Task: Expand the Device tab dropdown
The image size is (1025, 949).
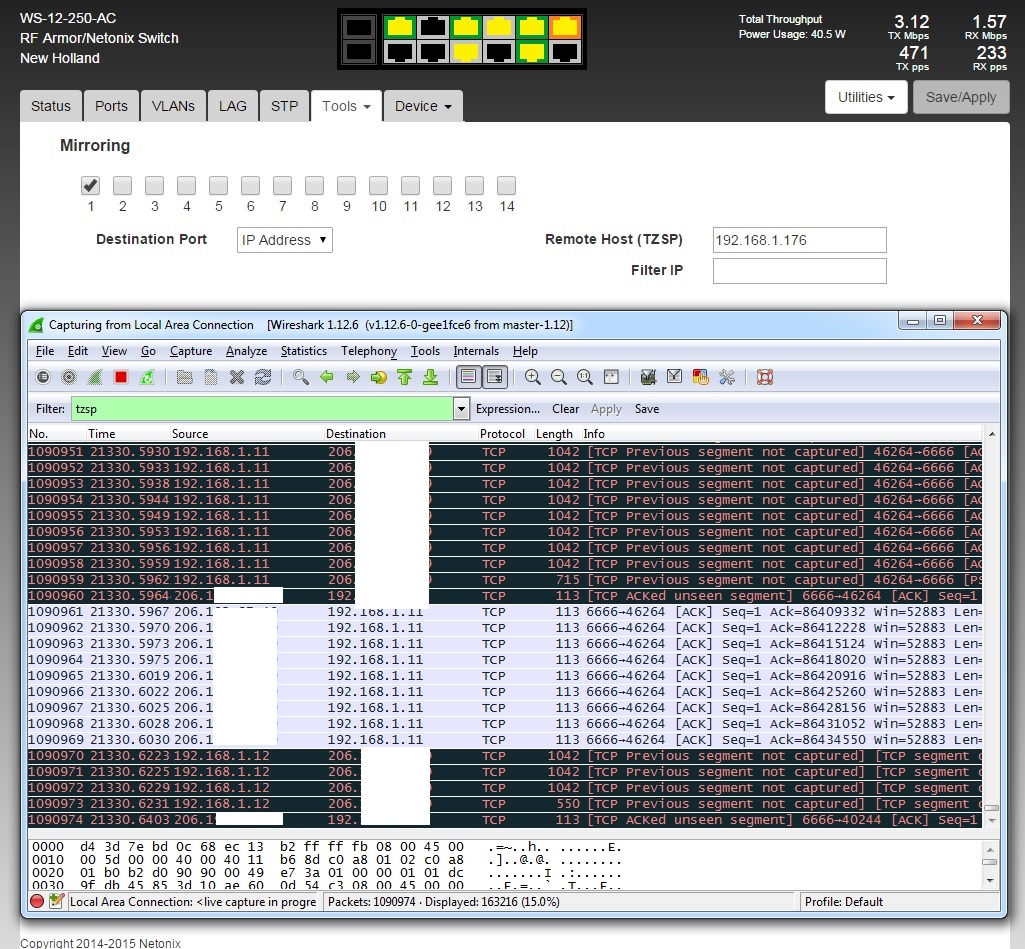Action: [423, 106]
